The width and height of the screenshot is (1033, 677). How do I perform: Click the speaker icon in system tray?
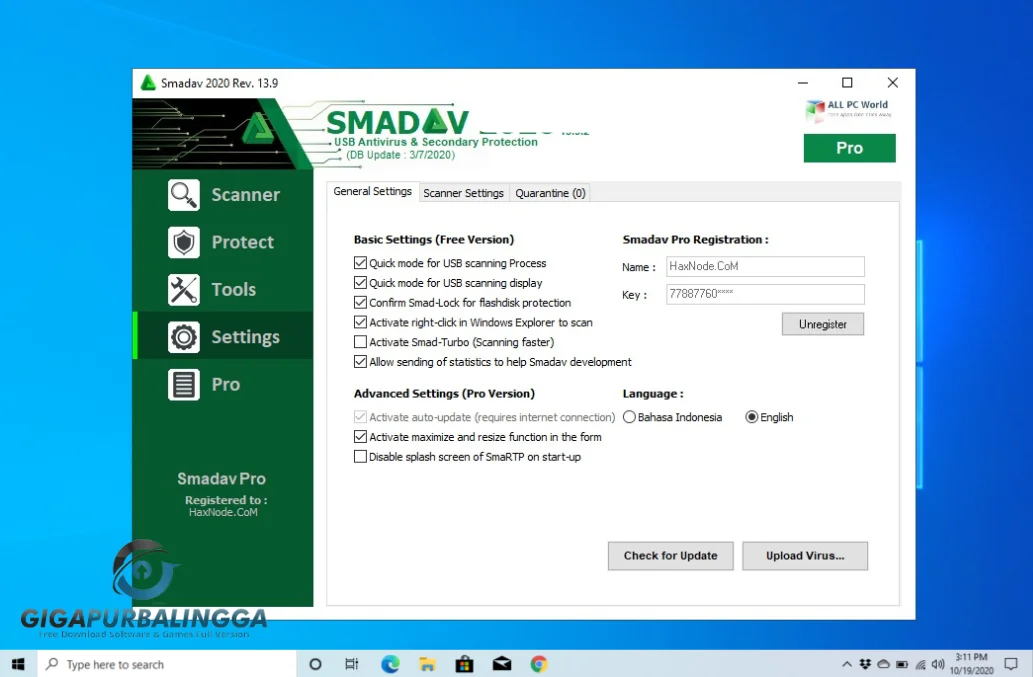click(936, 663)
